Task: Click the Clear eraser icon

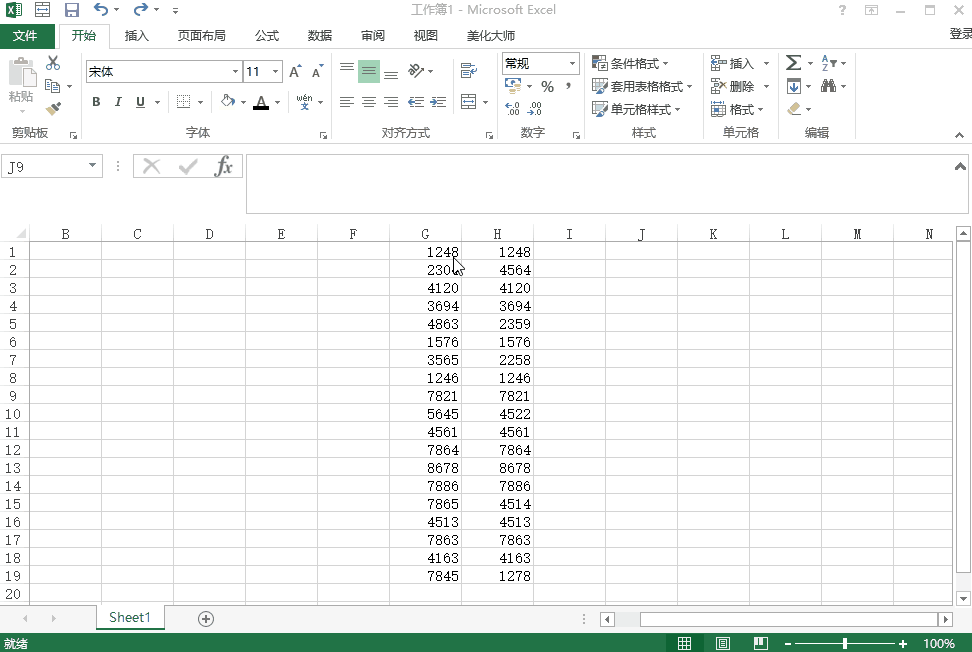Action: click(794, 109)
